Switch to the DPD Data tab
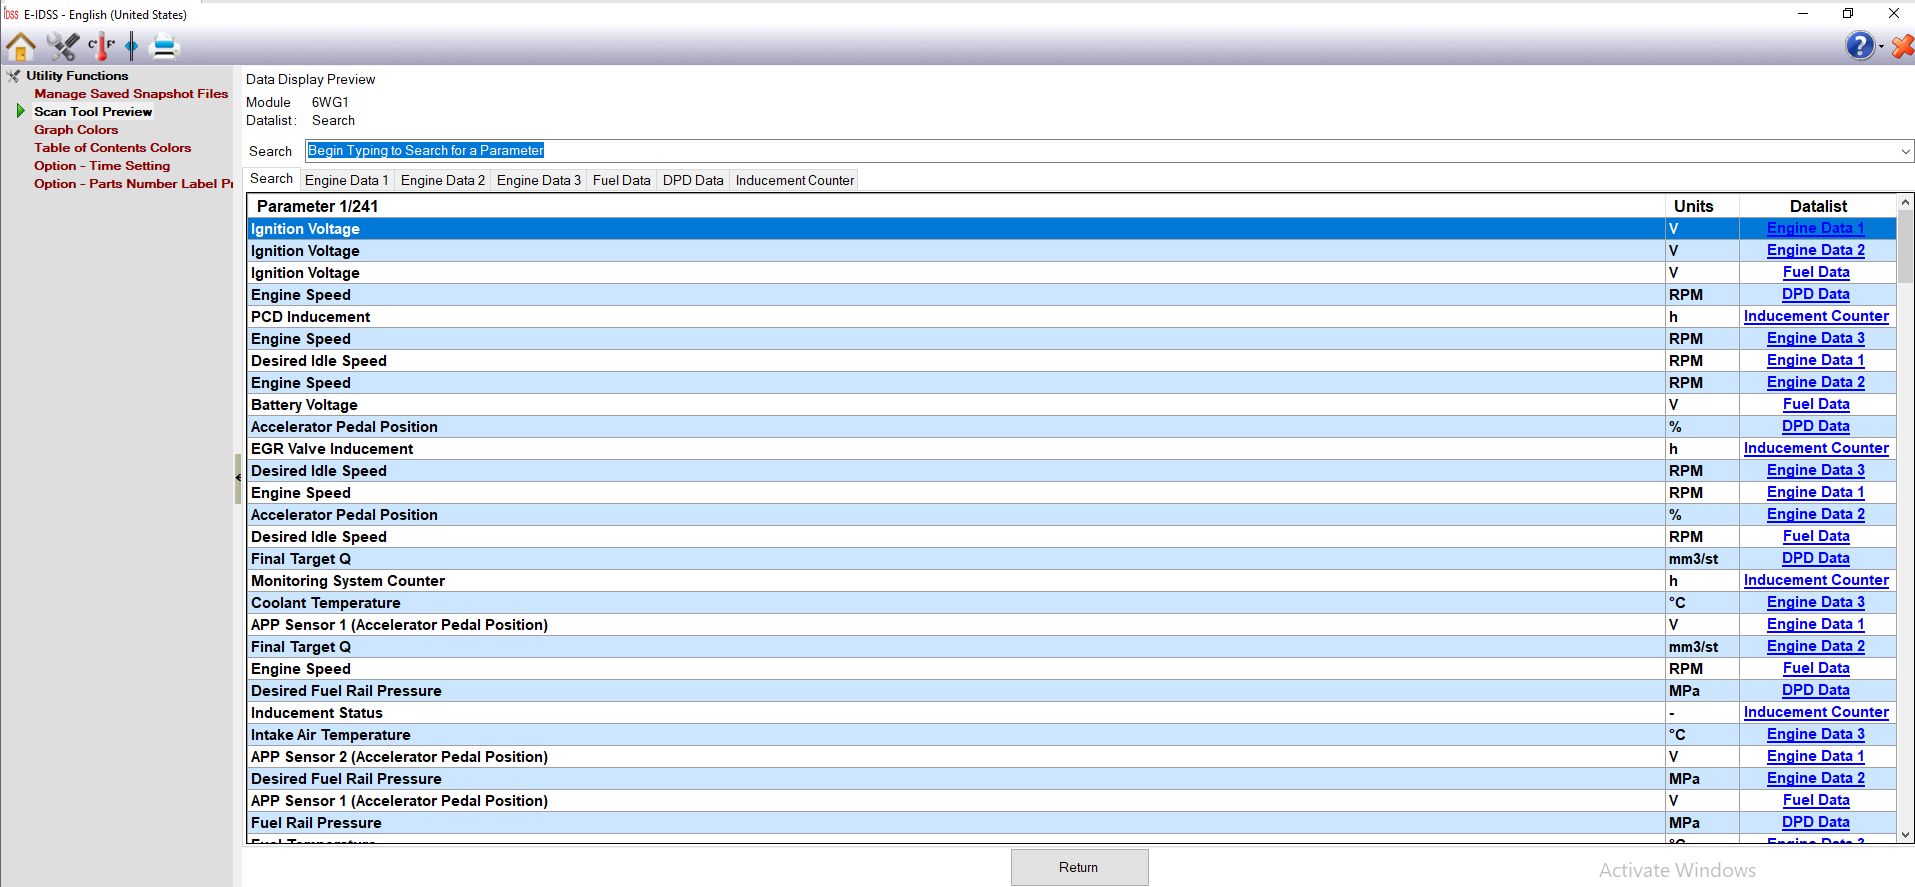The width and height of the screenshot is (1915, 887). coord(693,181)
